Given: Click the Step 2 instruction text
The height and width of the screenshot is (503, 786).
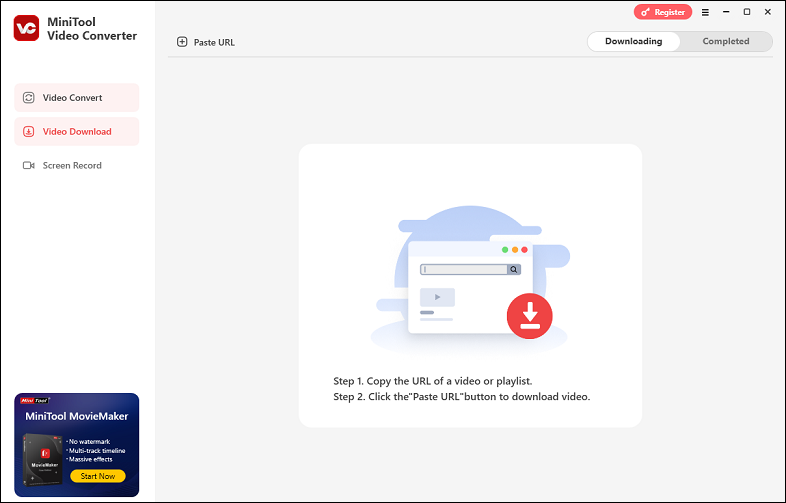Looking at the screenshot, I should click(x=462, y=397).
